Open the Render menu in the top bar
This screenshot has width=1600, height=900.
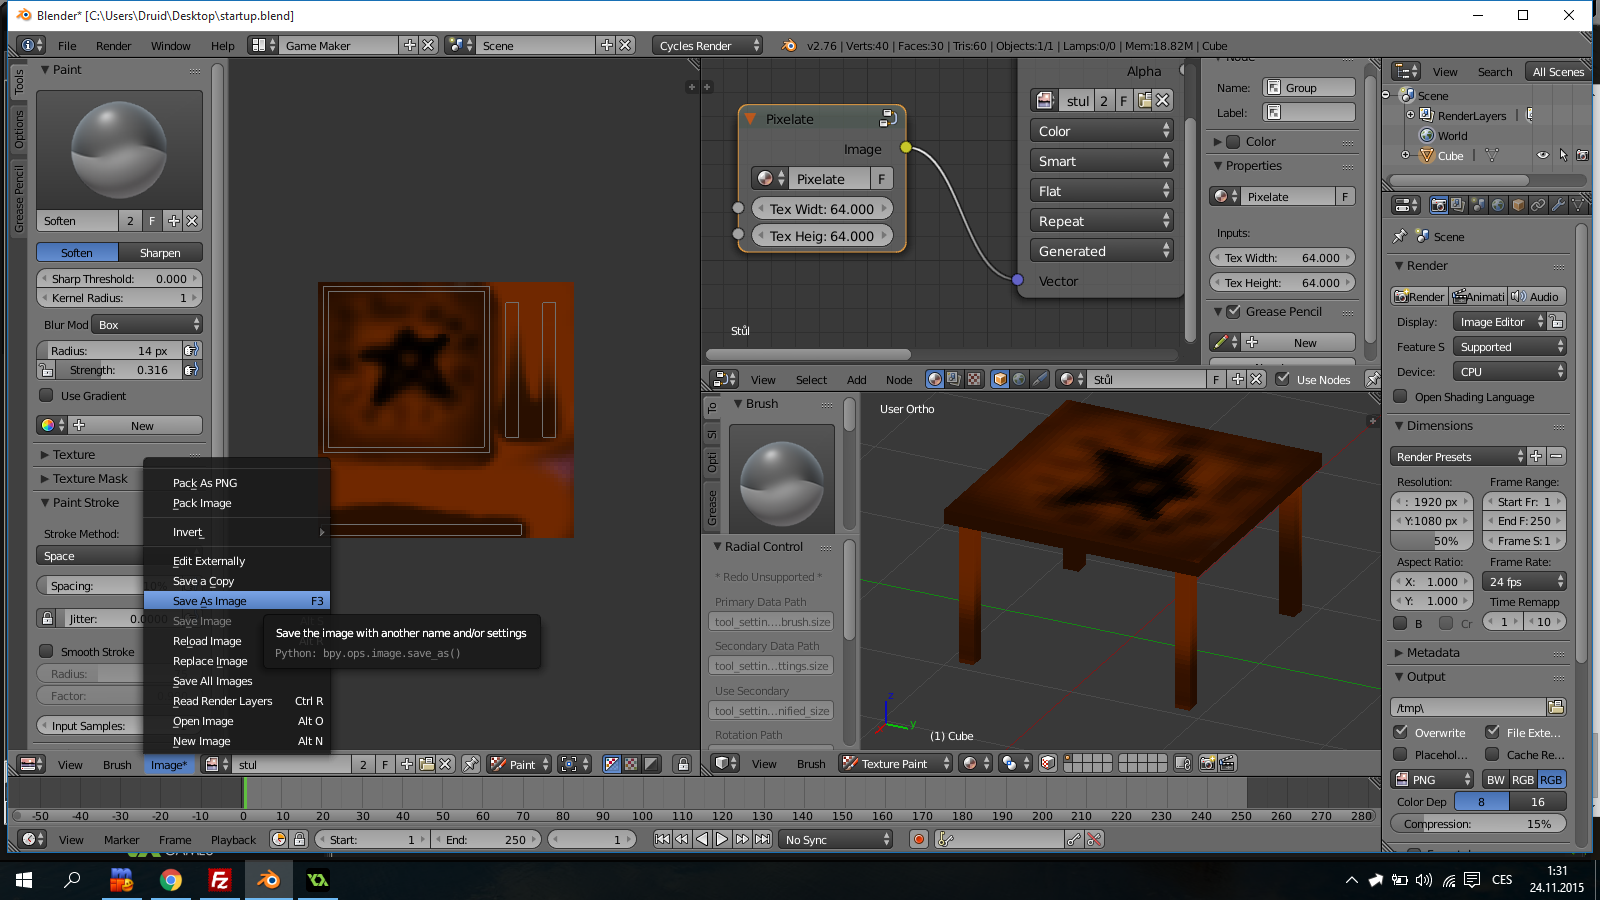pos(113,45)
